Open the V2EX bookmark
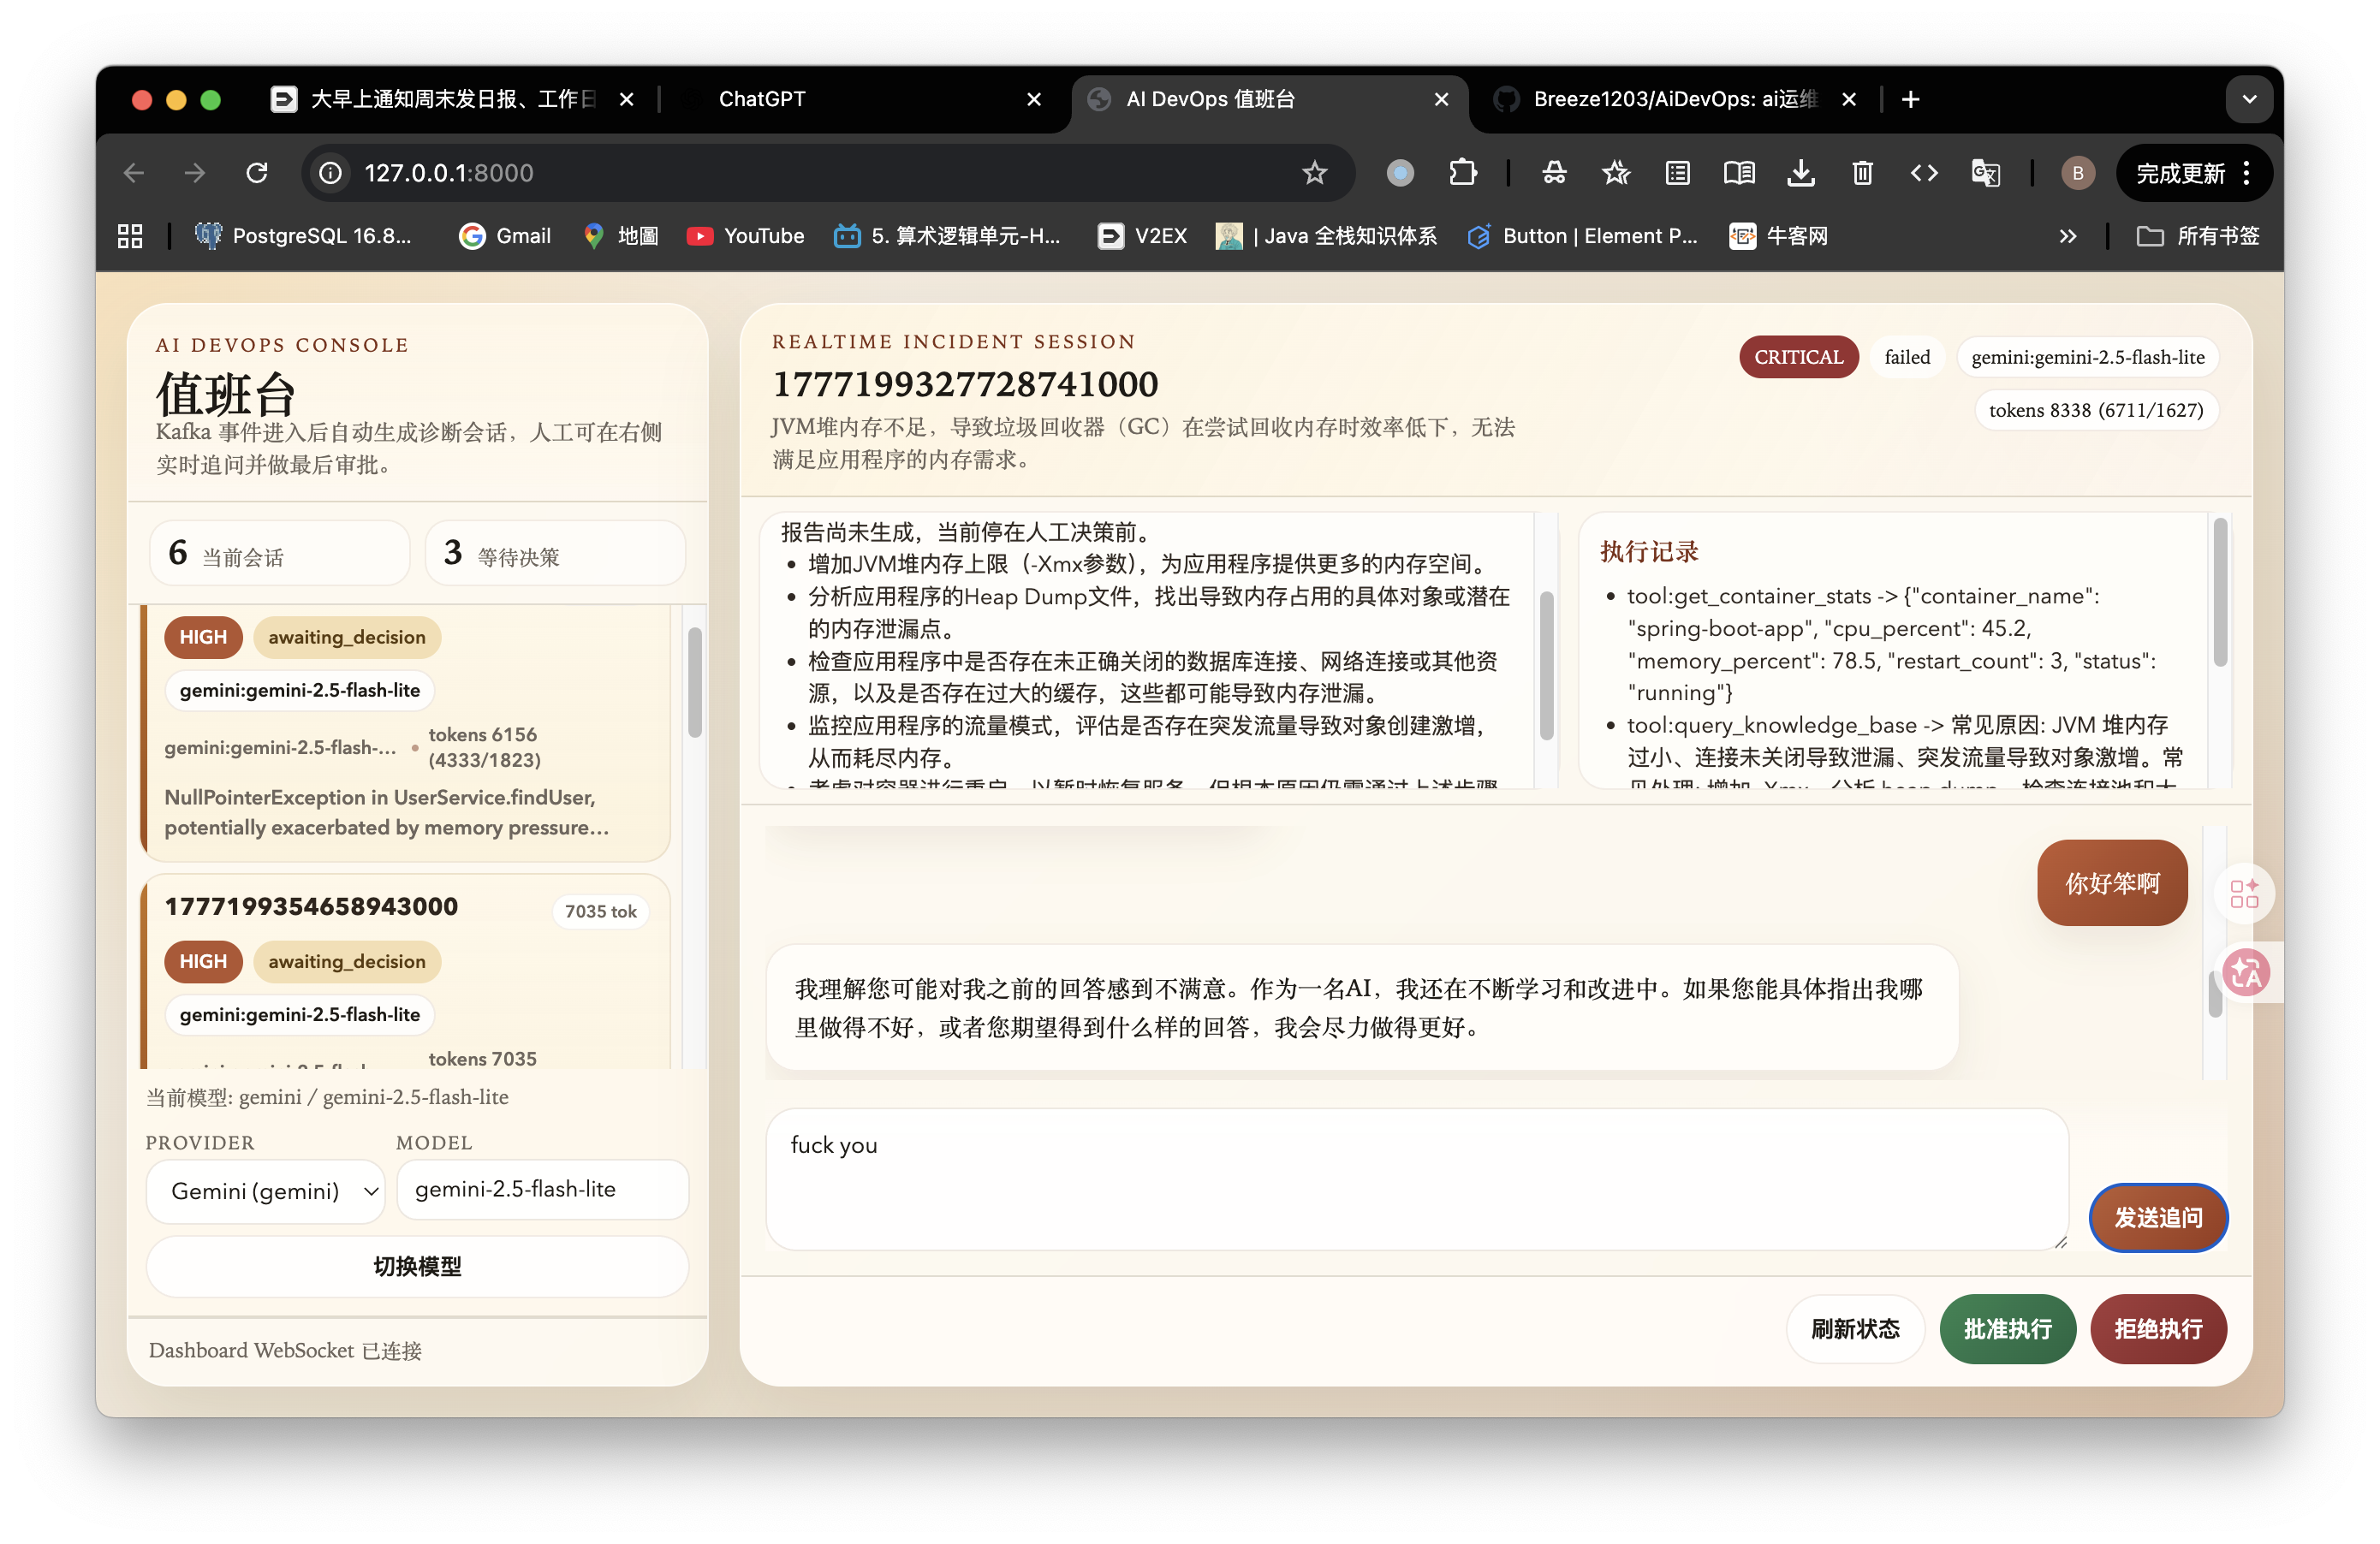This screenshot has width=2380, height=1544. pyautogui.click(x=1142, y=236)
